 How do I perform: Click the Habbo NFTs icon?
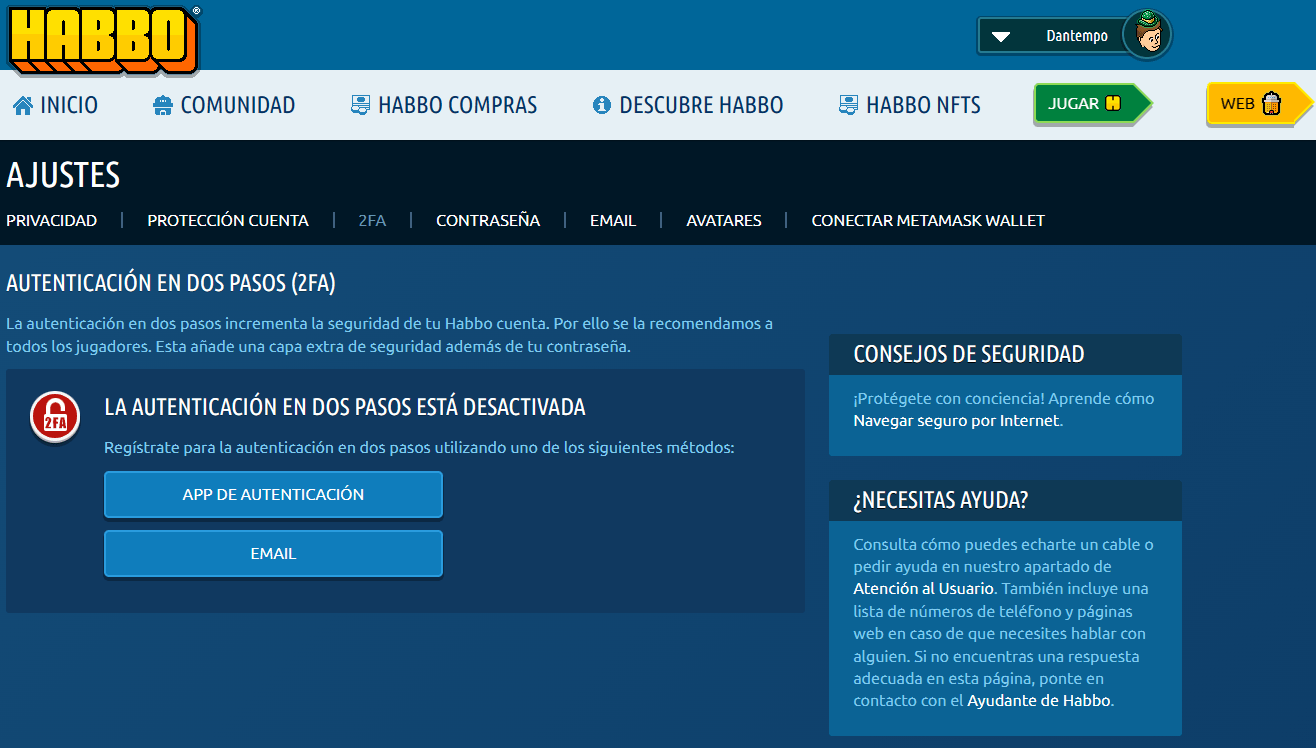coord(849,105)
